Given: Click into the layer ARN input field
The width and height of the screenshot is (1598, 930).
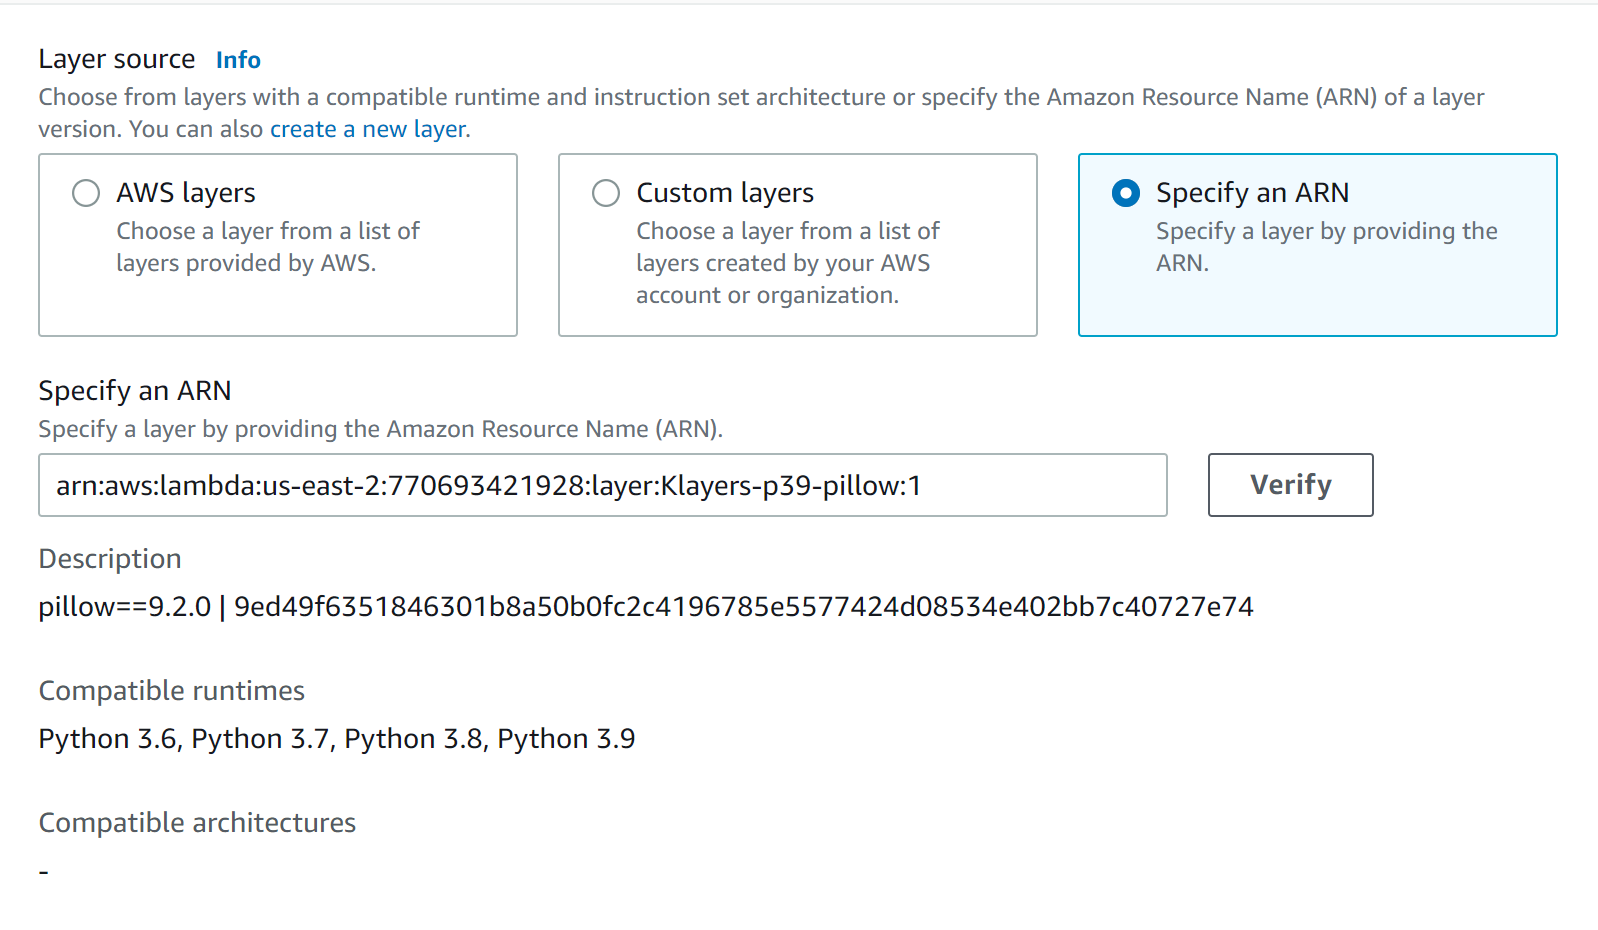Looking at the screenshot, I should point(602,486).
